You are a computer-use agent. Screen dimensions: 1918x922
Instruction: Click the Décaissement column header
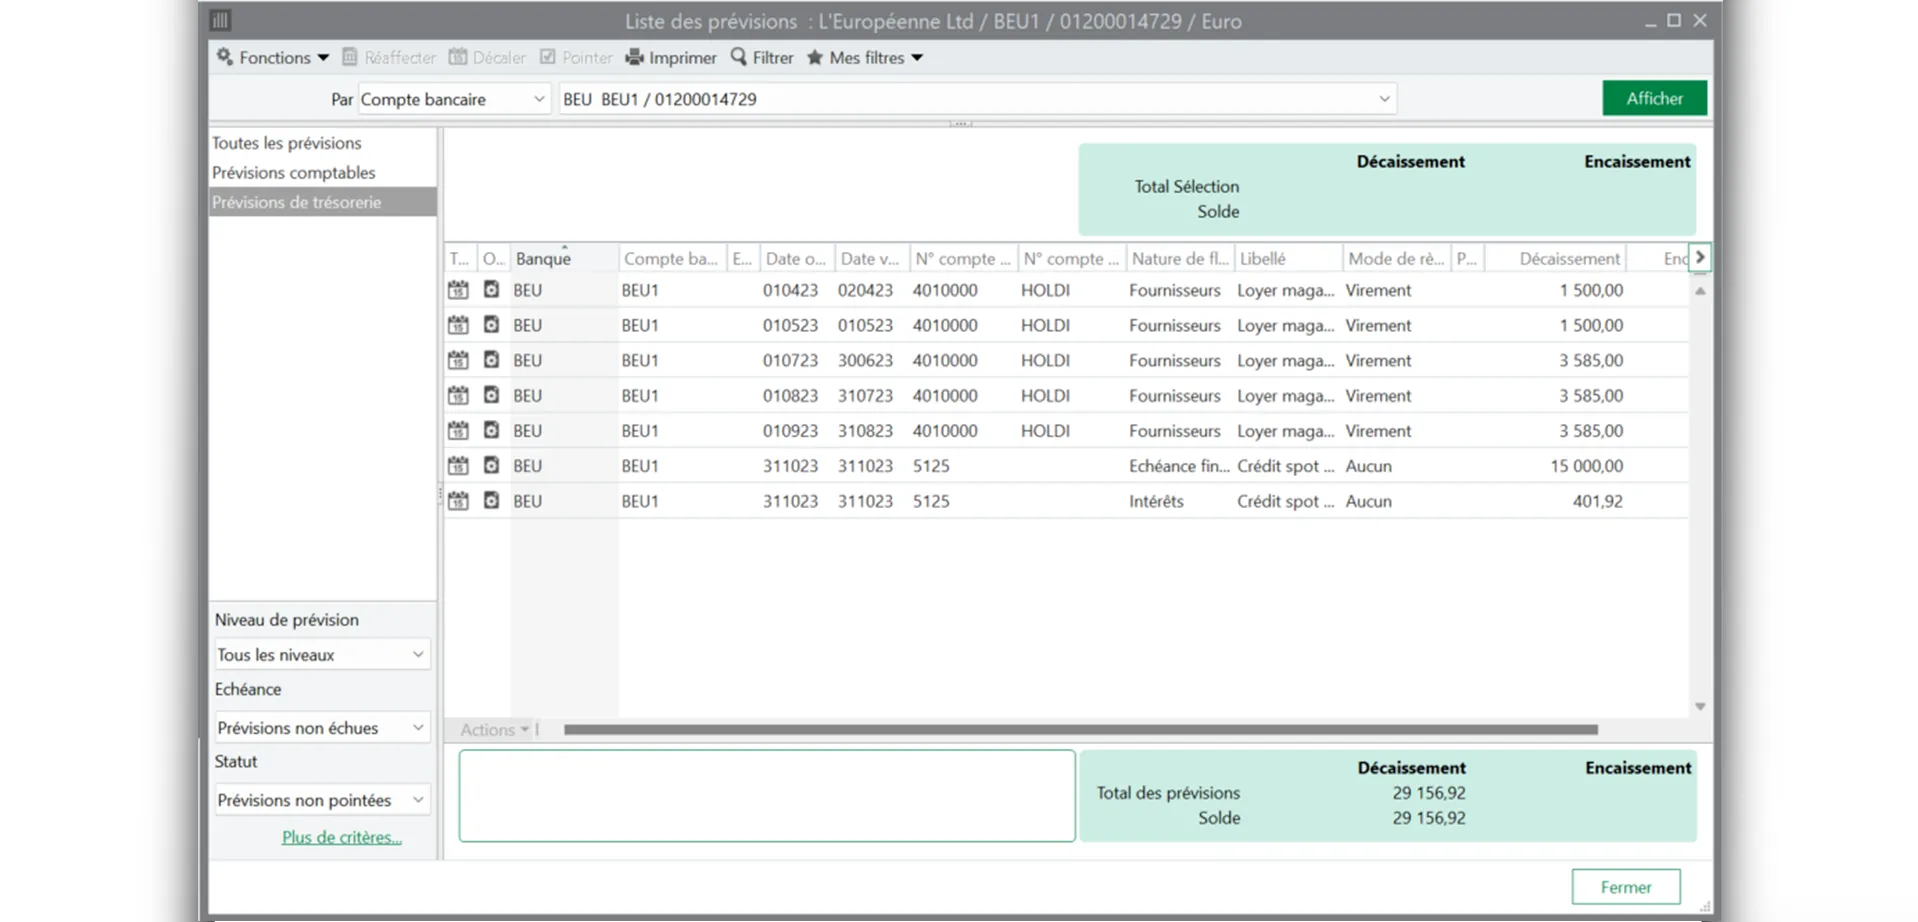pos(1556,258)
